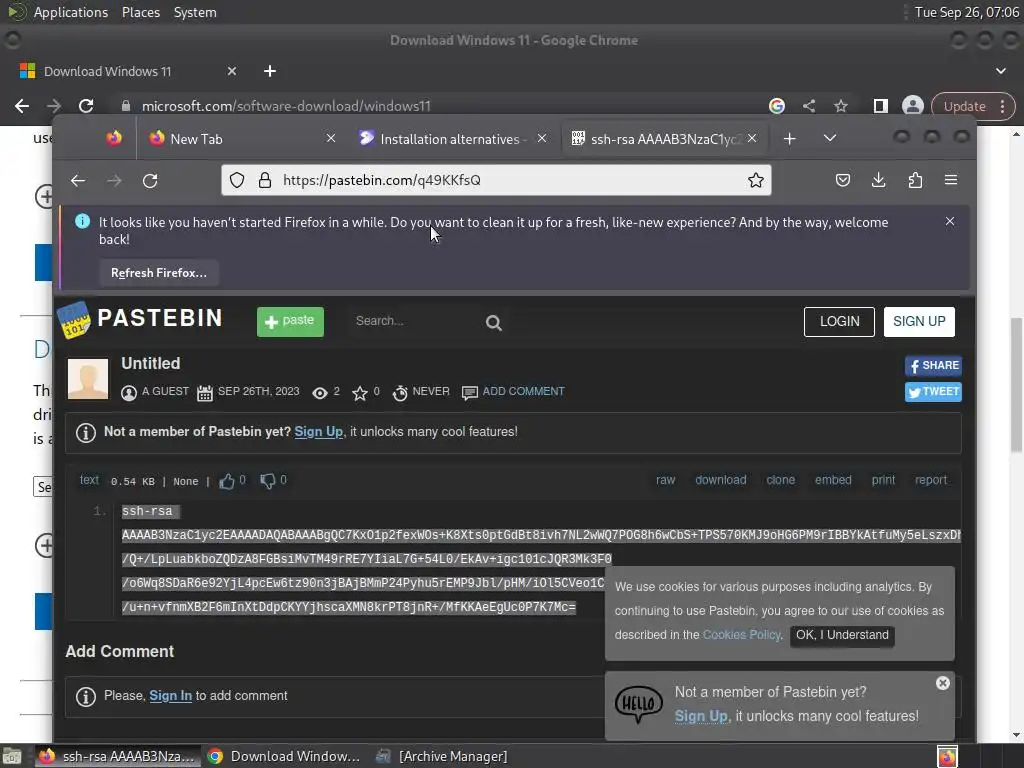Like the paste with thumbs up

click(x=227, y=481)
